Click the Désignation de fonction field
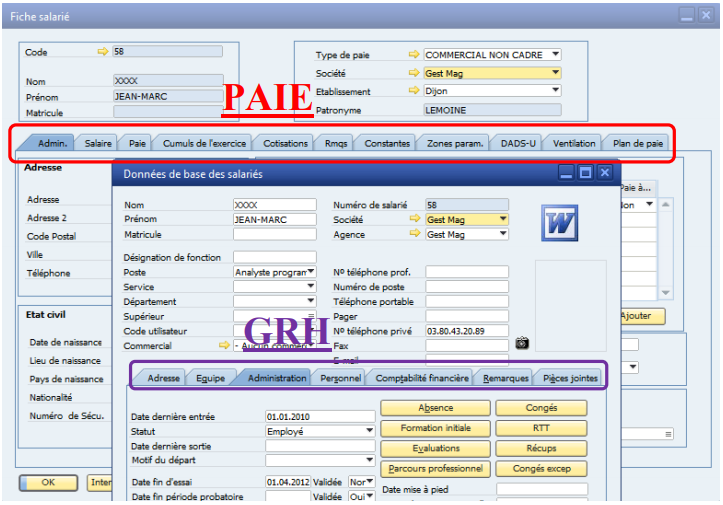This screenshot has width=723, height=505. [275, 257]
